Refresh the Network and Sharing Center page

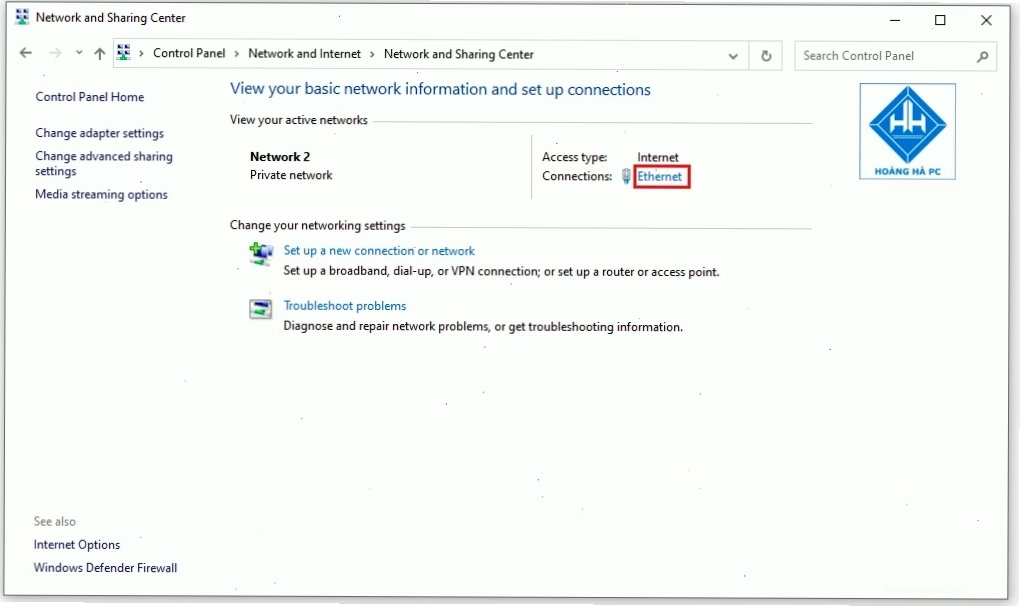(x=766, y=56)
